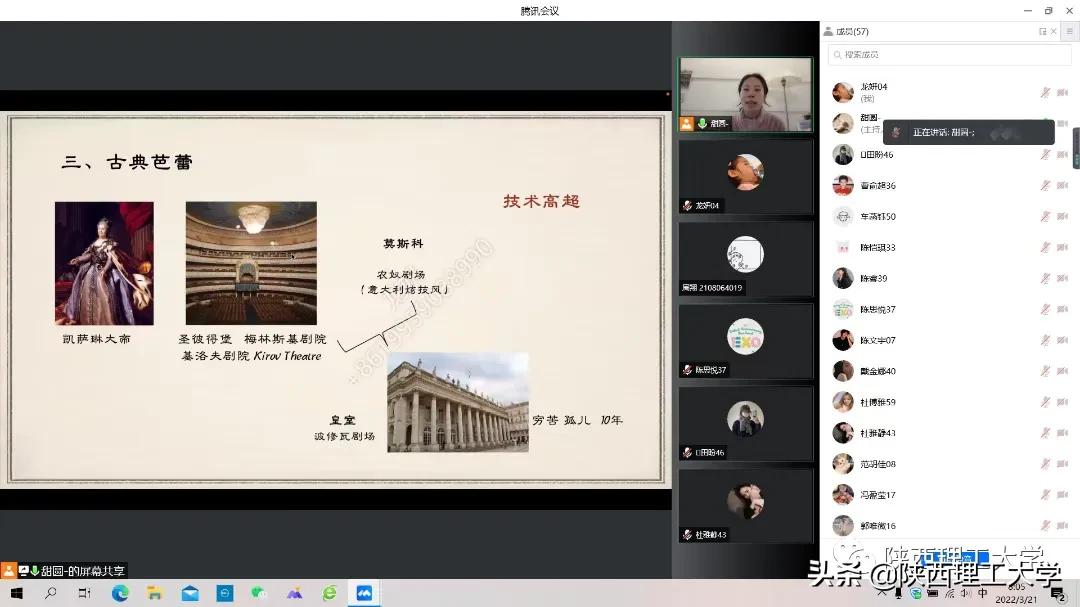Mute 龙妍04's microphone in the member list

click(1046, 91)
